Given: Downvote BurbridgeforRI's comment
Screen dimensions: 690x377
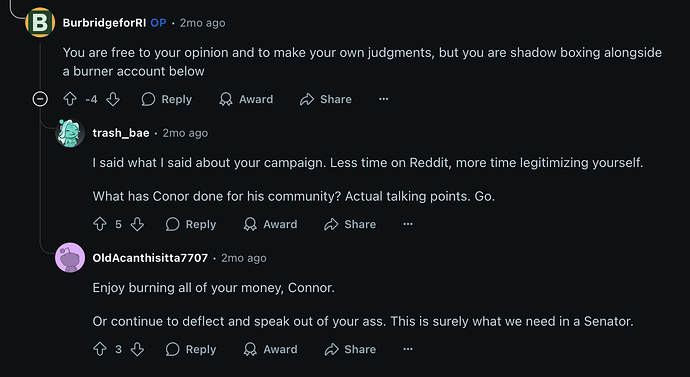Looking at the screenshot, I should [x=113, y=99].
